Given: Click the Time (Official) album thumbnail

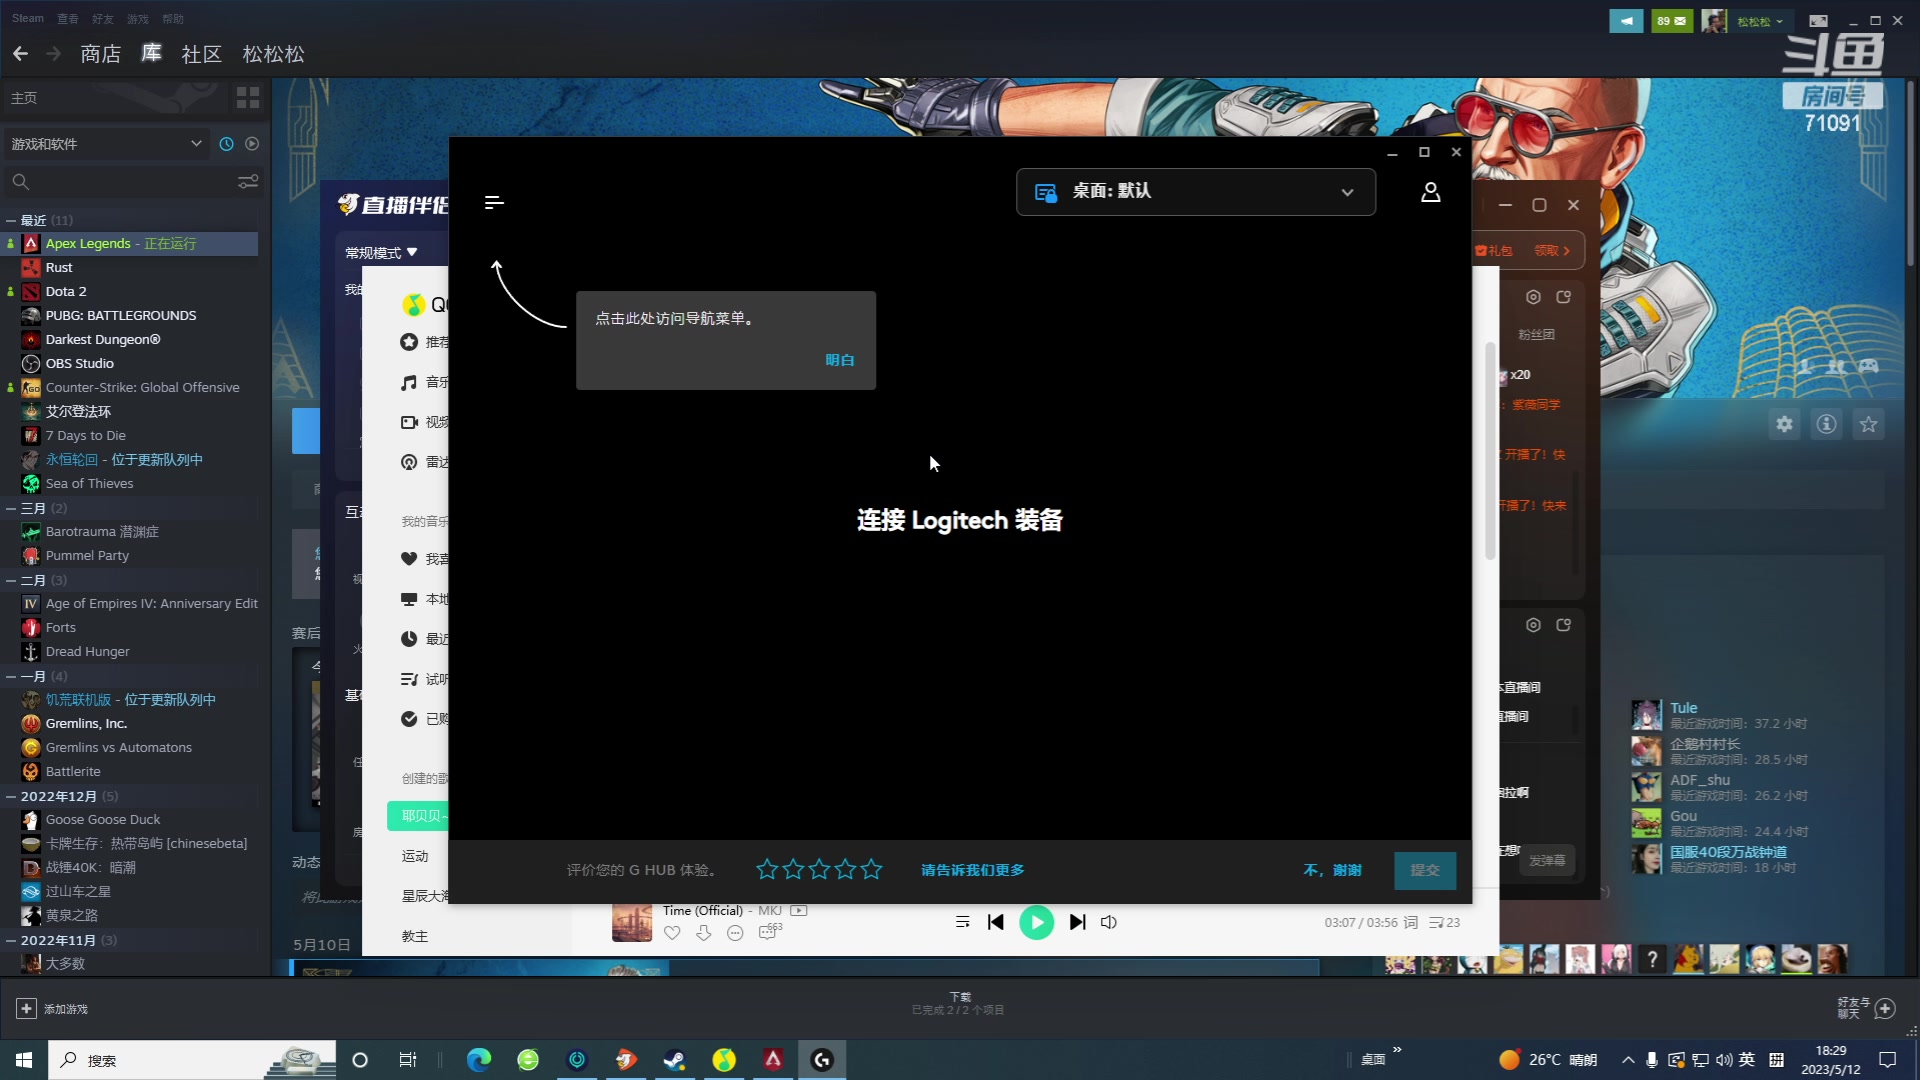Looking at the screenshot, I should tap(632, 922).
